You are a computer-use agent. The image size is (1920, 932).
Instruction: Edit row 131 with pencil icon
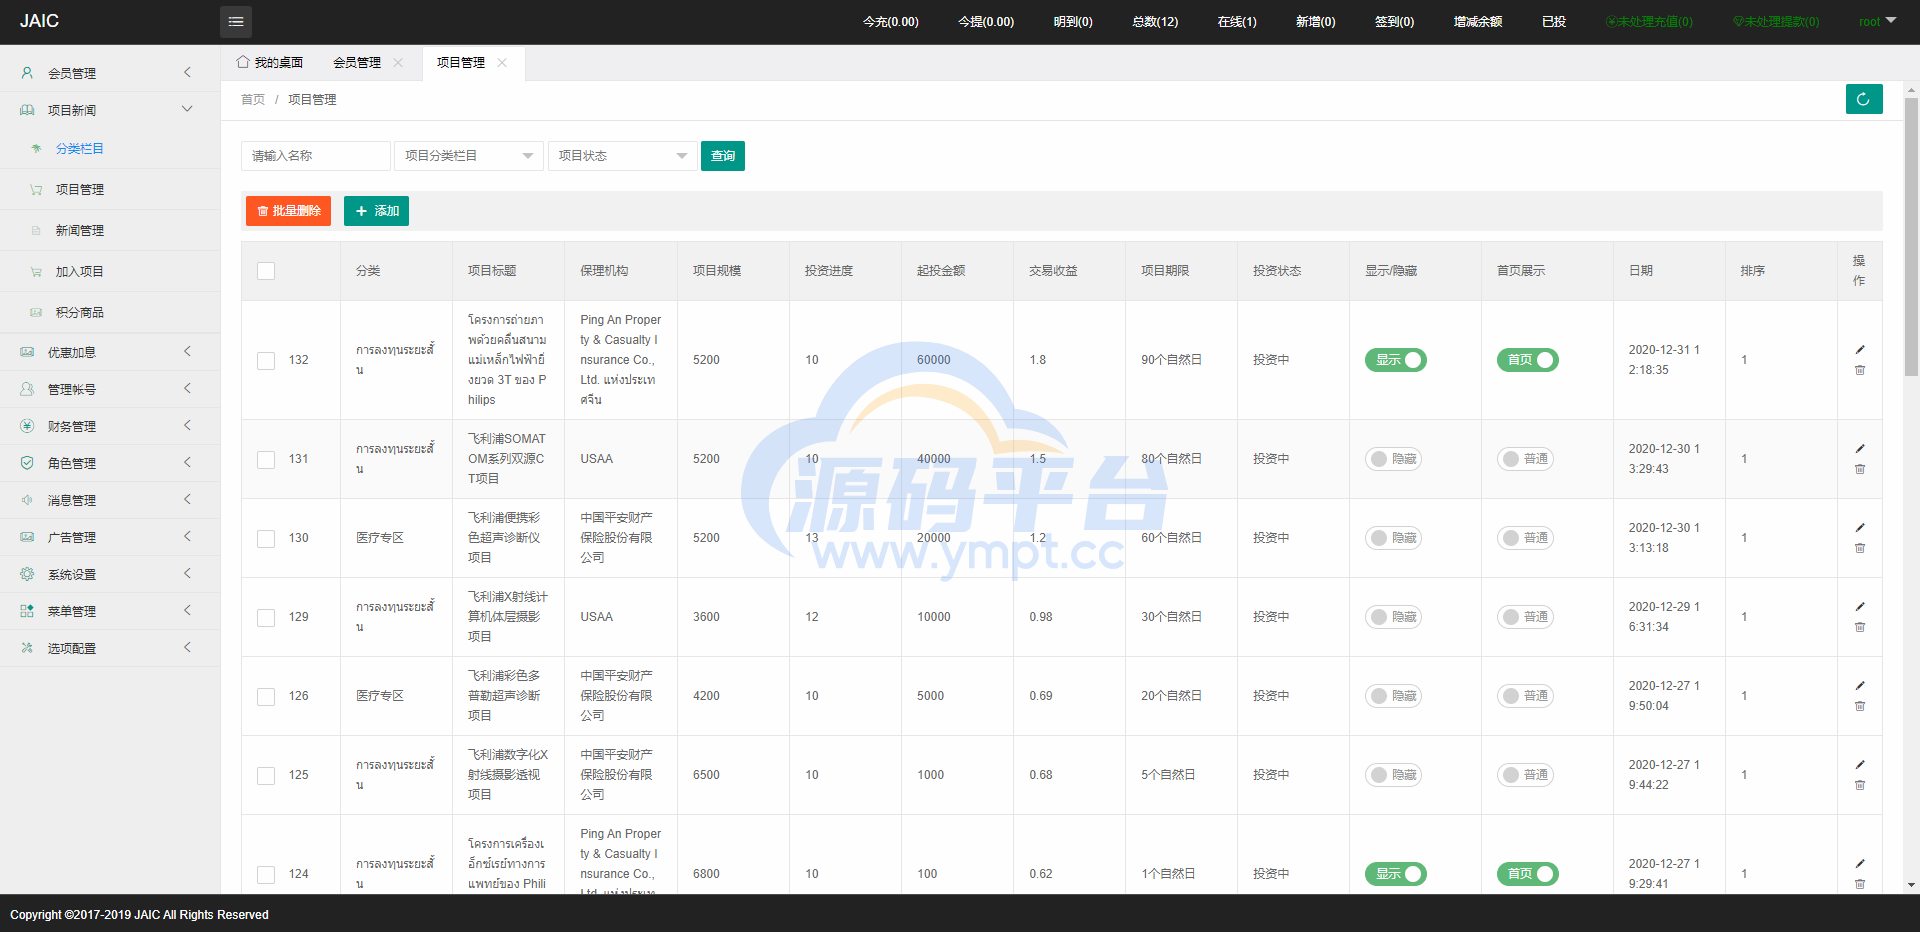point(1860,448)
